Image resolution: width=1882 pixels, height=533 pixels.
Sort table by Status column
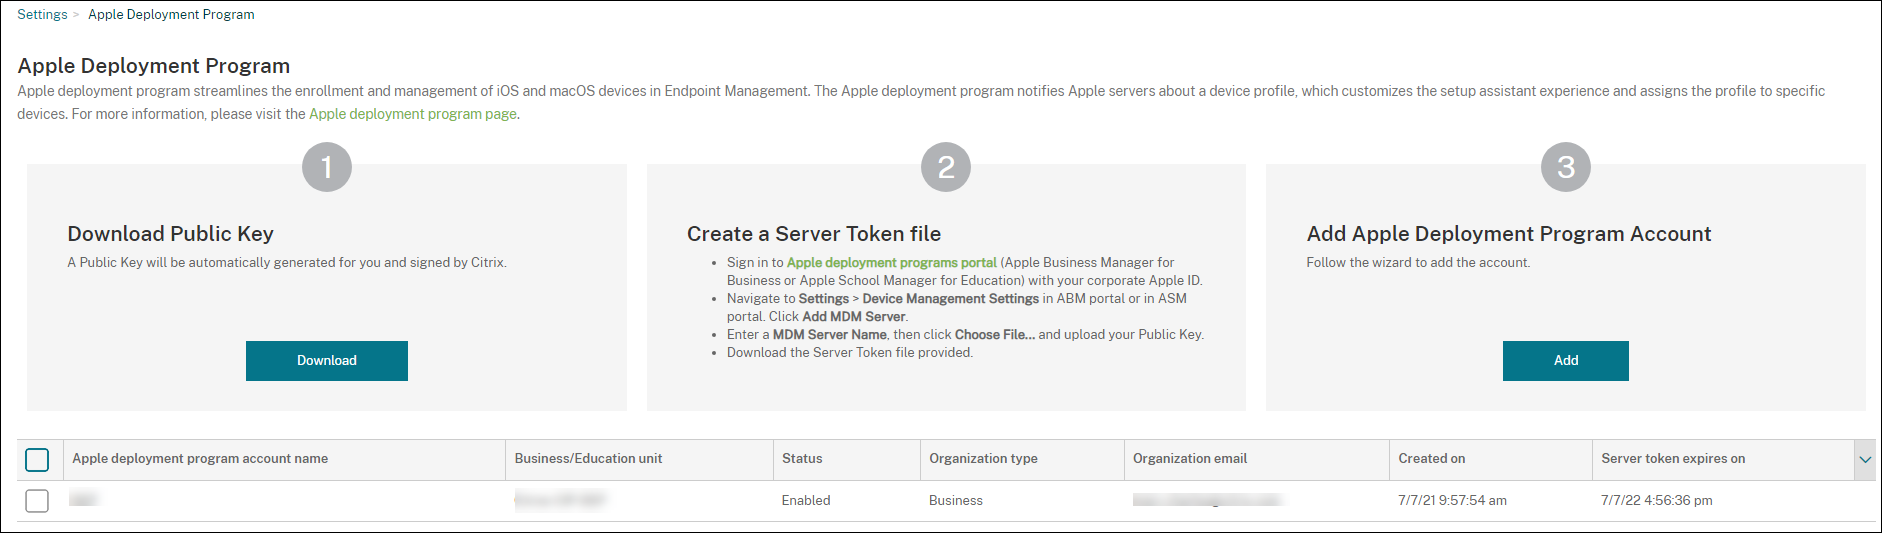point(802,459)
